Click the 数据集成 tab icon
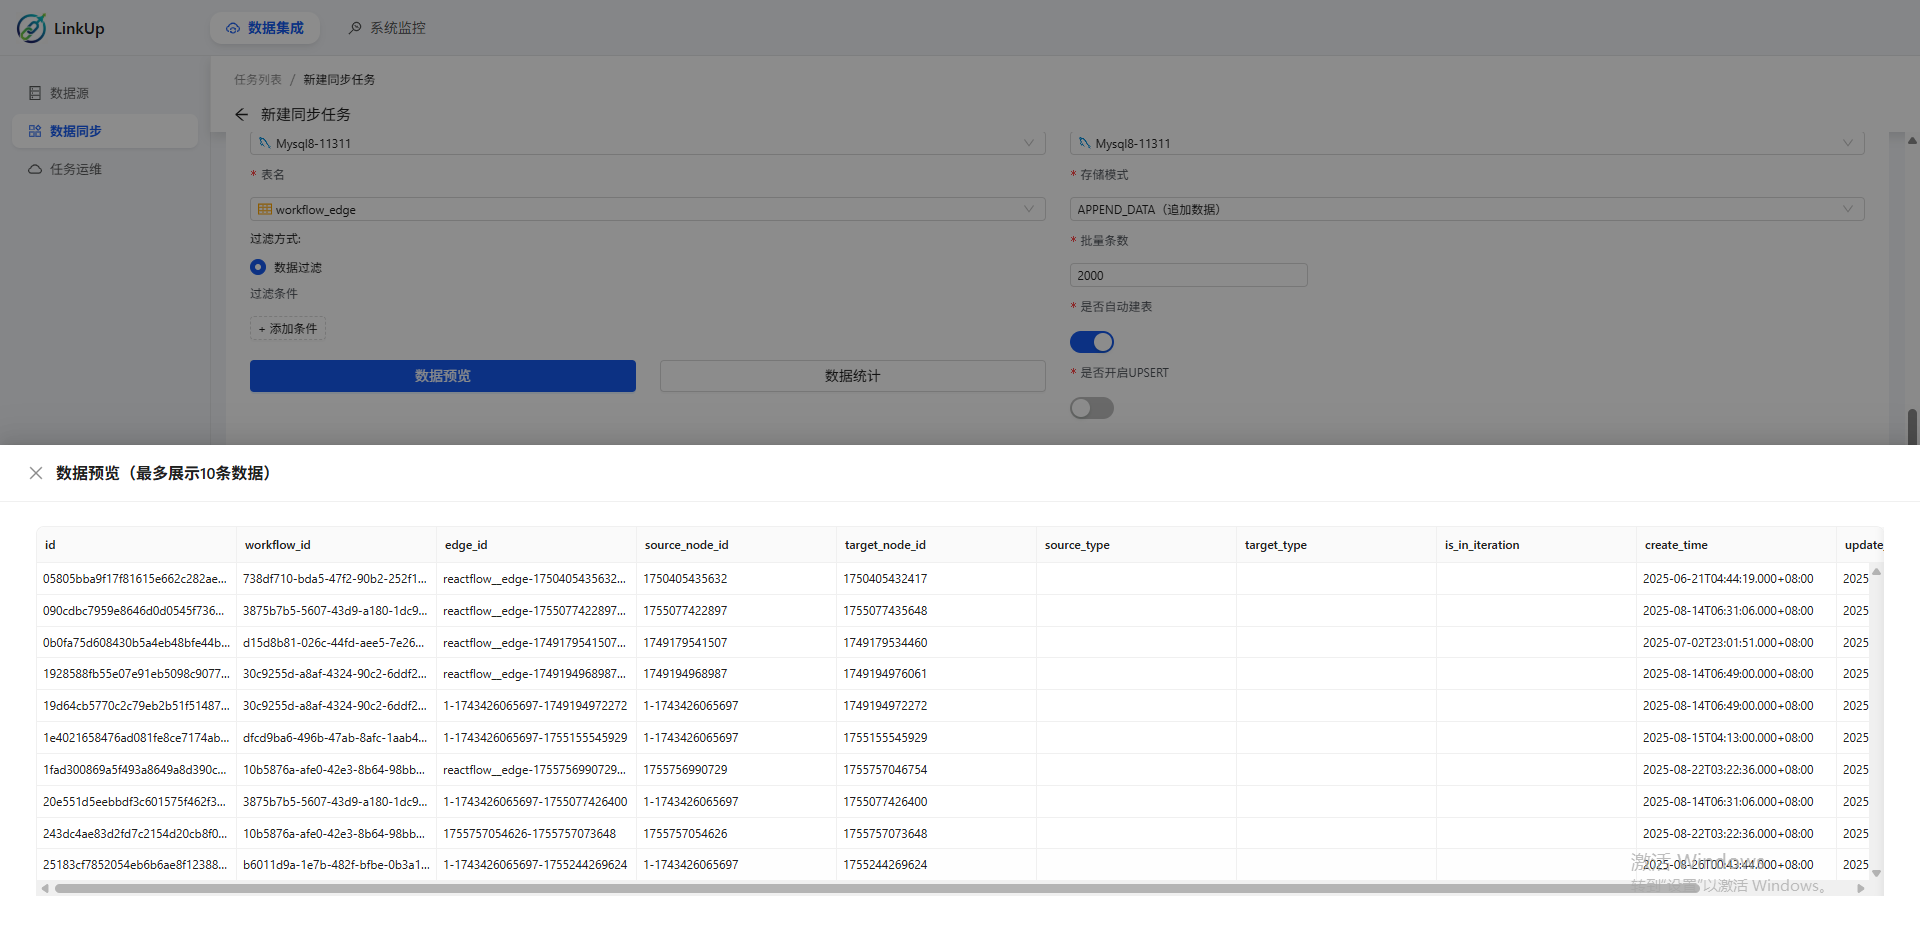Screen dimensions: 1920x945 coord(233,28)
